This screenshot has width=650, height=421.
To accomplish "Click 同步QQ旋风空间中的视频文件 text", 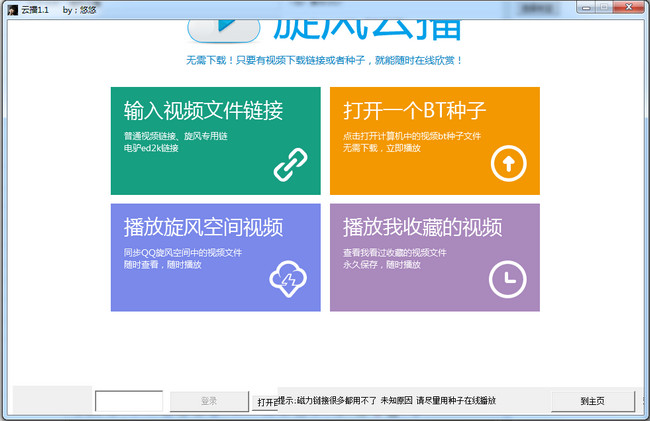I will click(183, 252).
